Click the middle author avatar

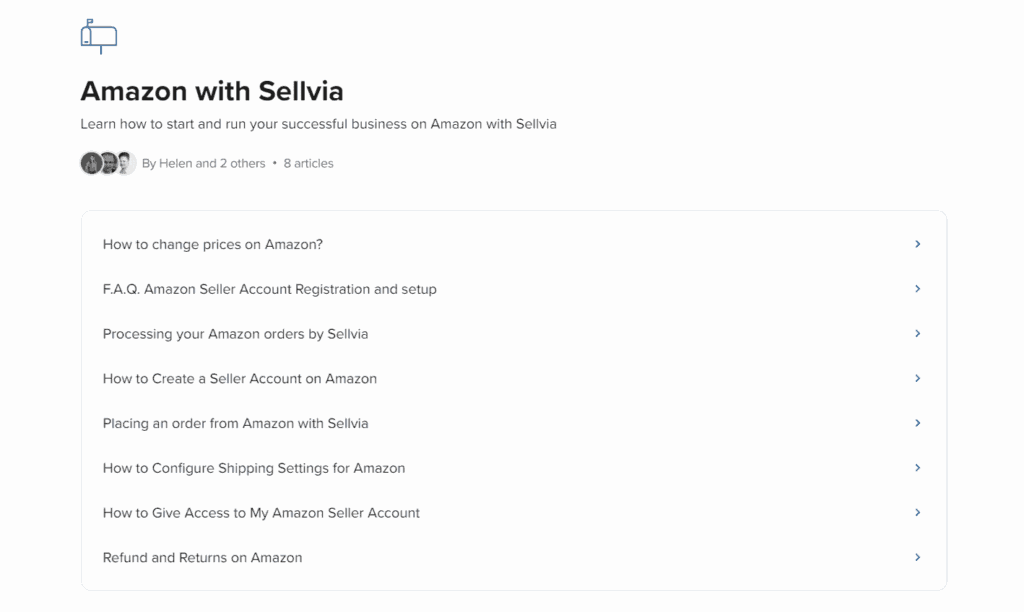coord(108,163)
